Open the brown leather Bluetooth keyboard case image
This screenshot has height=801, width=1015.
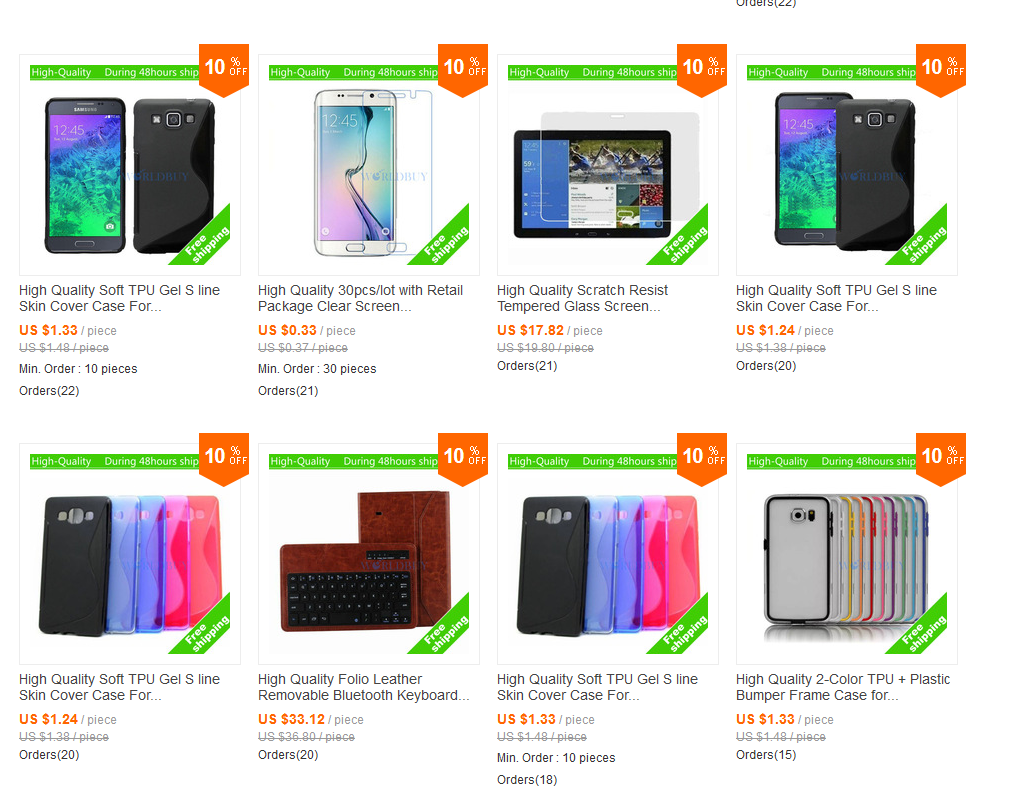(368, 554)
